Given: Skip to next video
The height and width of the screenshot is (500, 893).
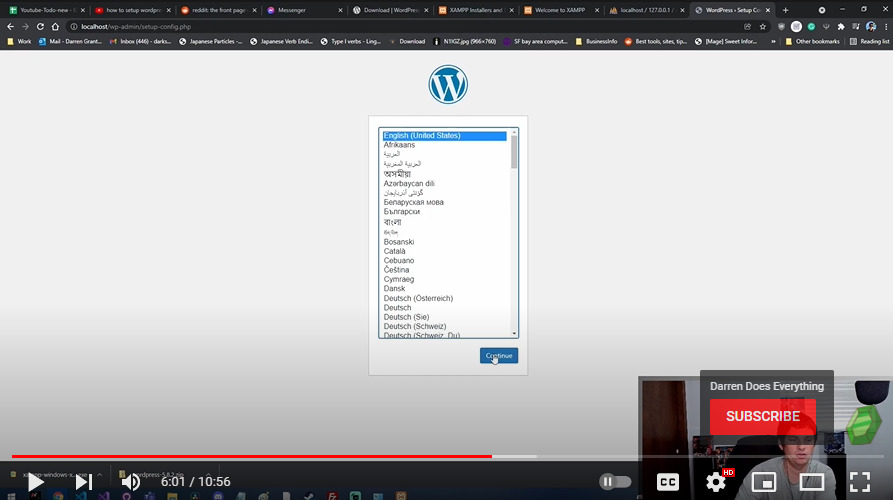Looking at the screenshot, I should pyautogui.click(x=84, y=482).
